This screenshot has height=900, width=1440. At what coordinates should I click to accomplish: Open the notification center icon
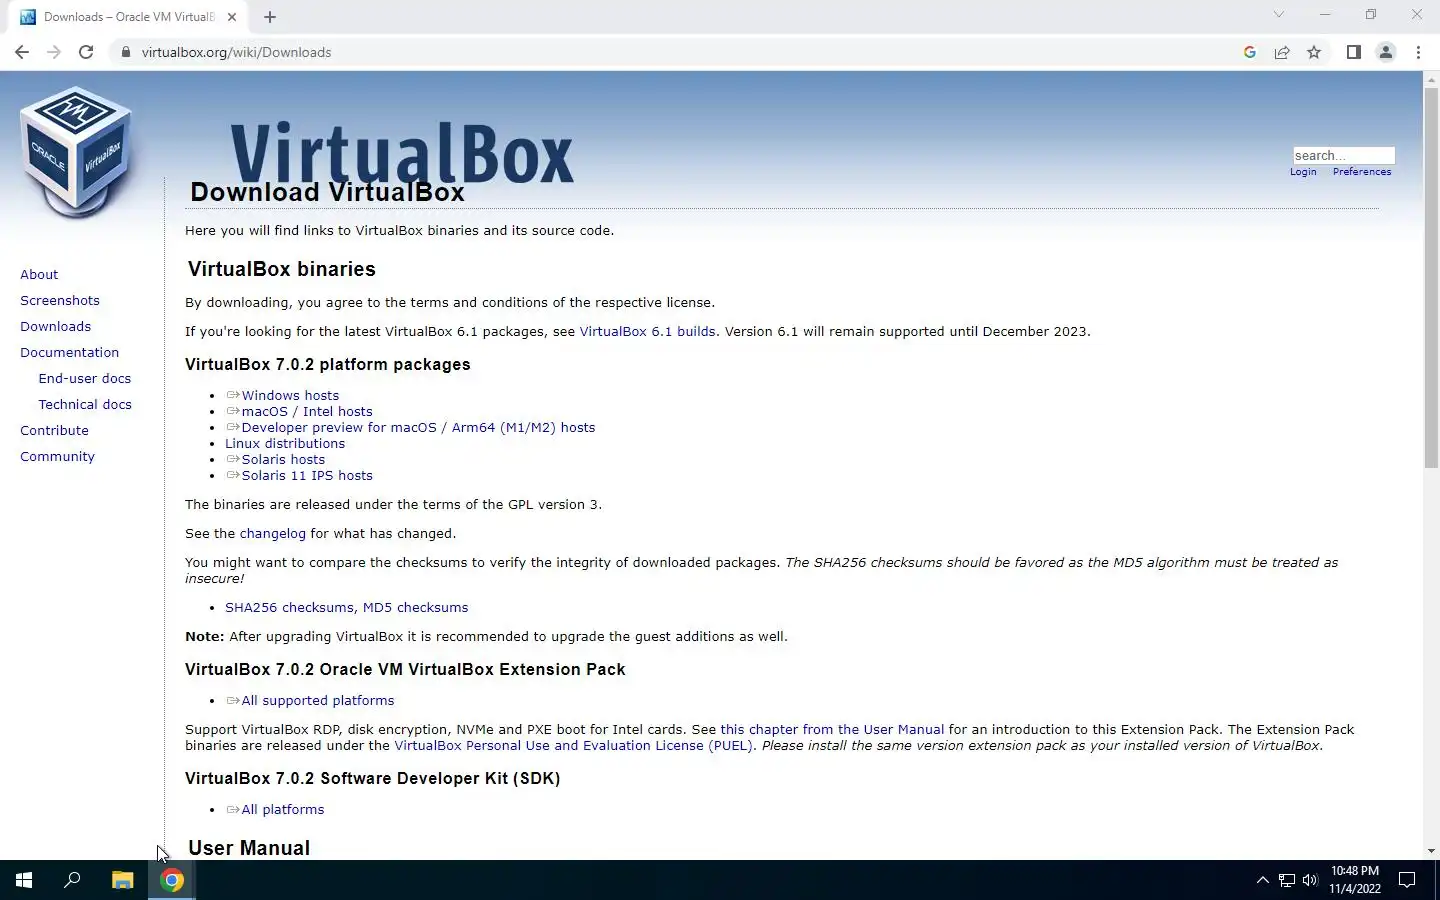1407,880
